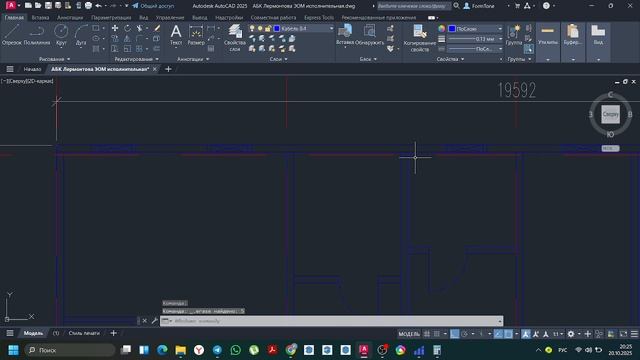Add a new drawing tab with plus

tap(168, 69)
